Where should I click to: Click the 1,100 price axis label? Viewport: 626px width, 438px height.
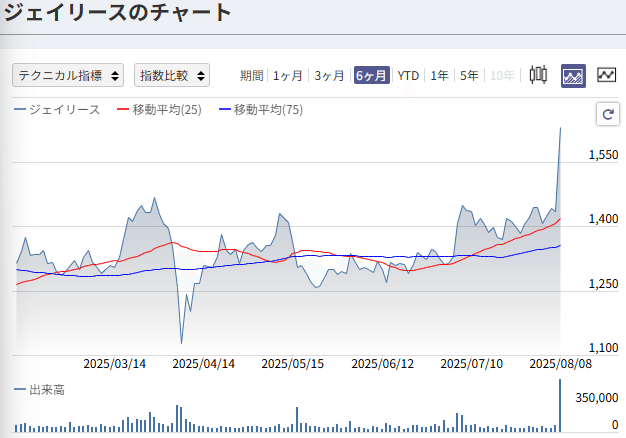(x=603, y=348)
